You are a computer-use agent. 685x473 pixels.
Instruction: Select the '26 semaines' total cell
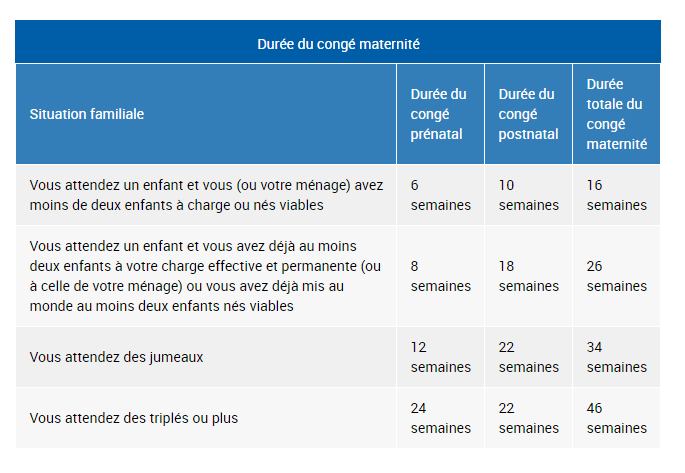(616, 276)
